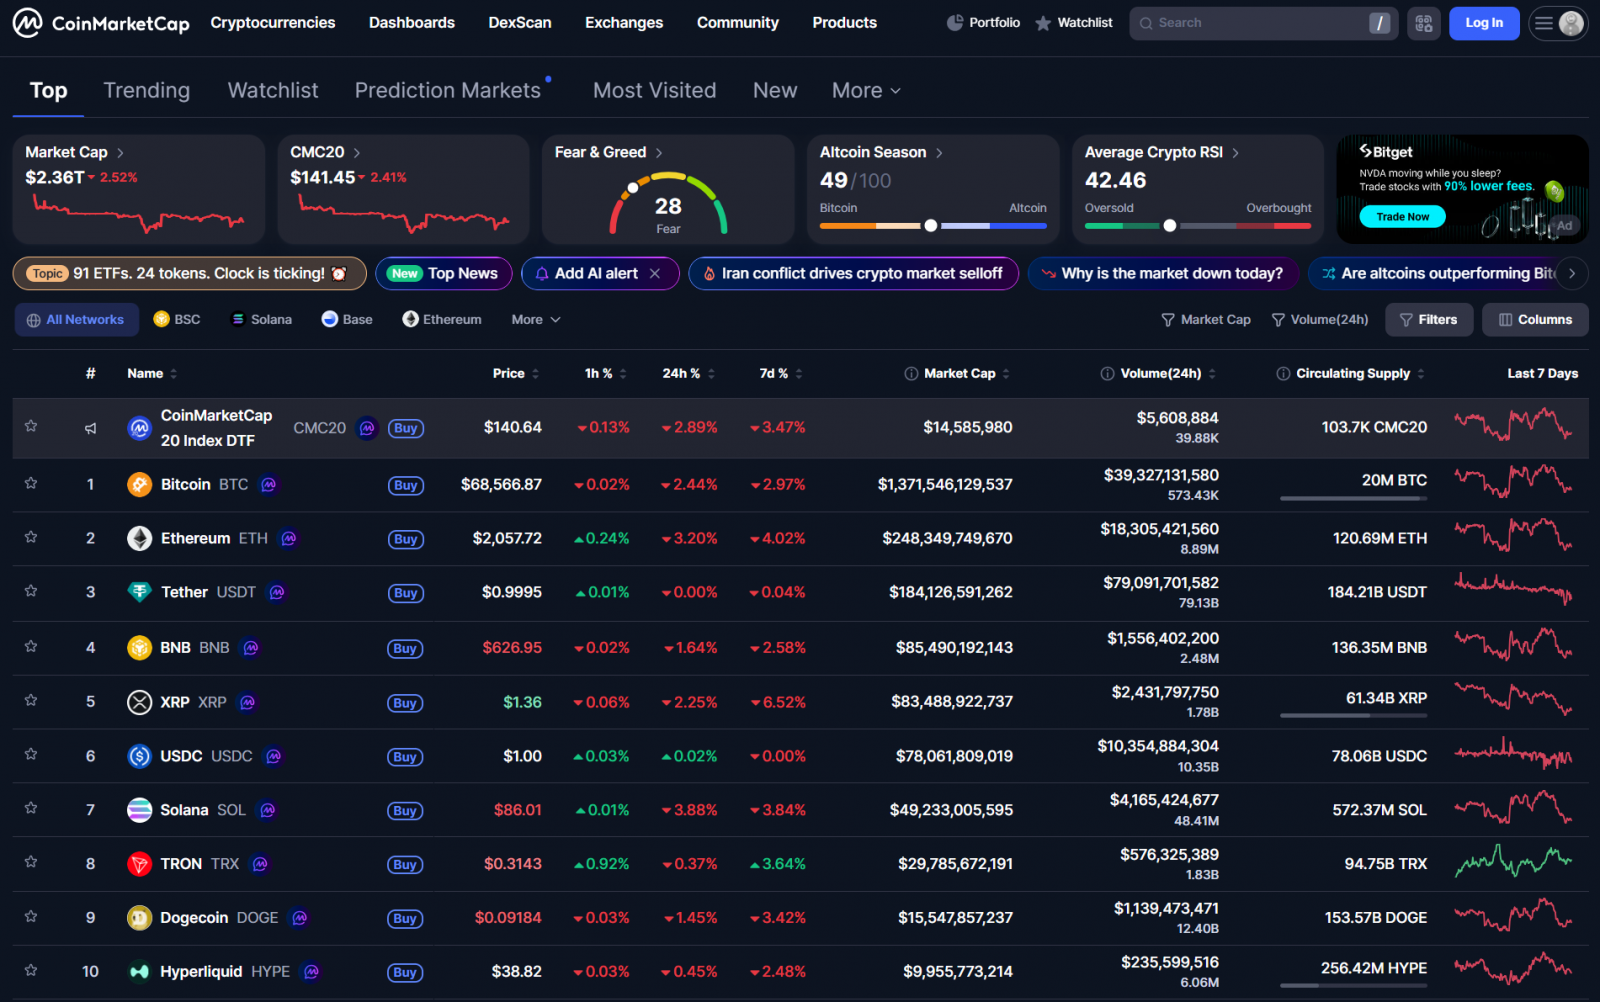Click the Altcoin Season slider indicator
The height and width of the screenshot is (1002, 1600).
pos(931,226)
